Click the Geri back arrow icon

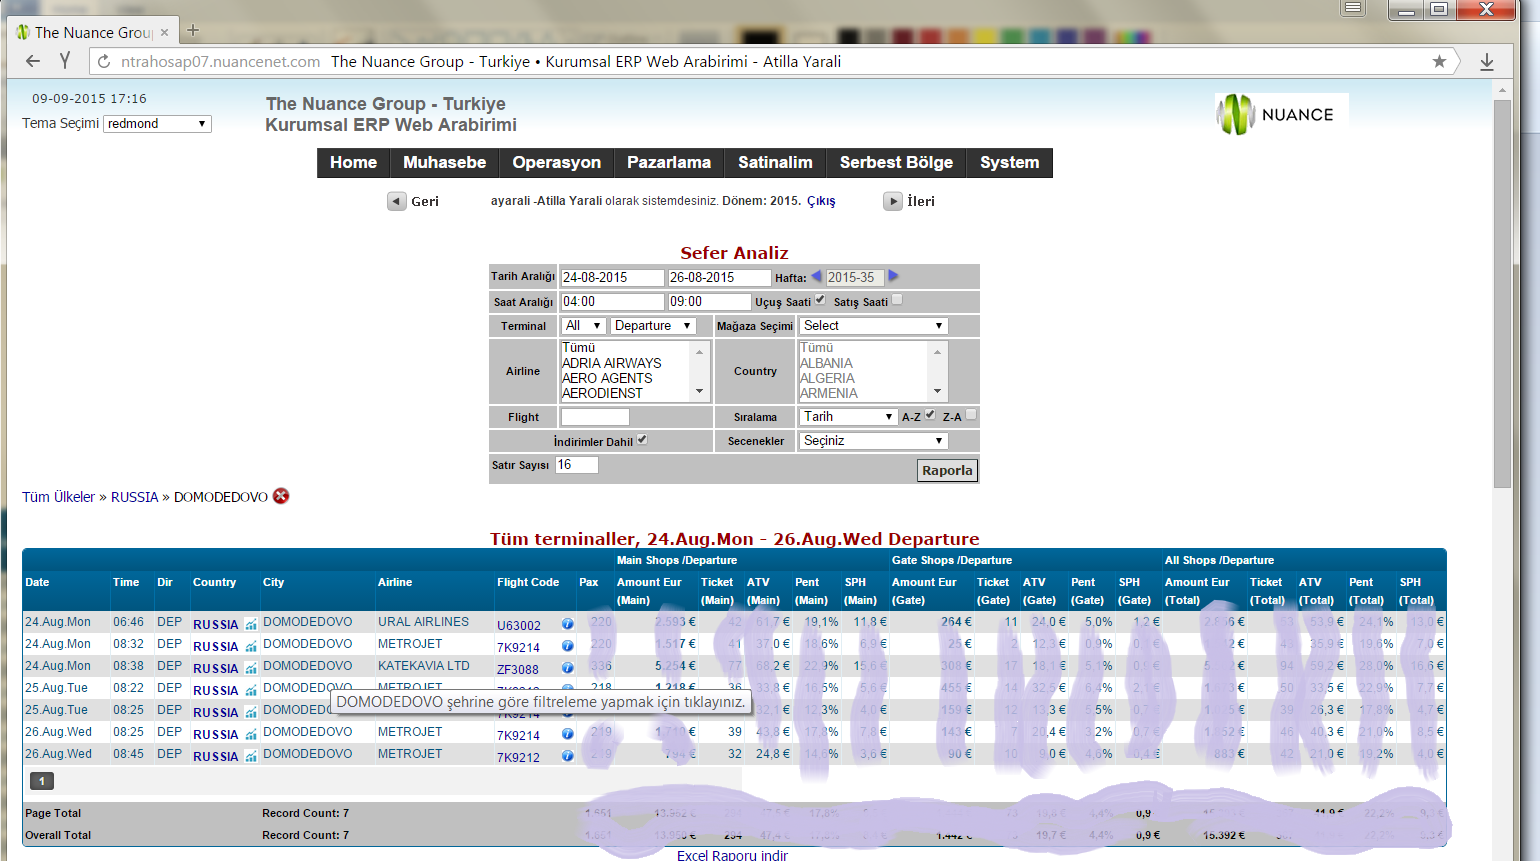[x=397, y=201]
